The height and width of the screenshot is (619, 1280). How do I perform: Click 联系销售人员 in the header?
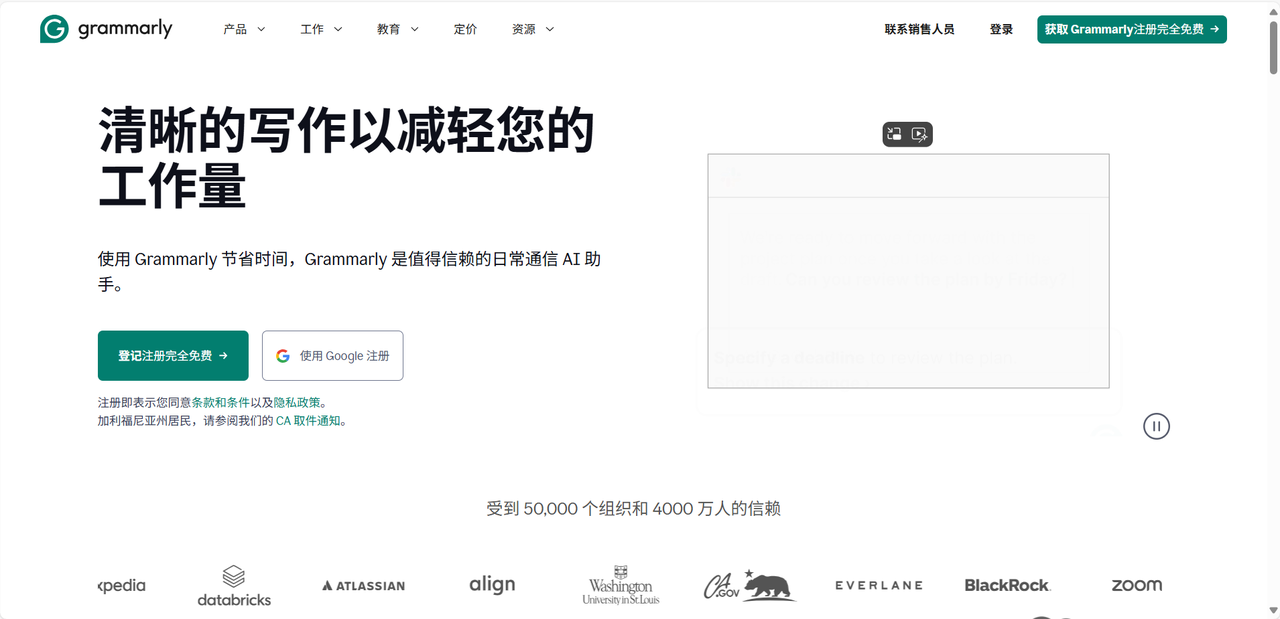(x=920, y=29)
